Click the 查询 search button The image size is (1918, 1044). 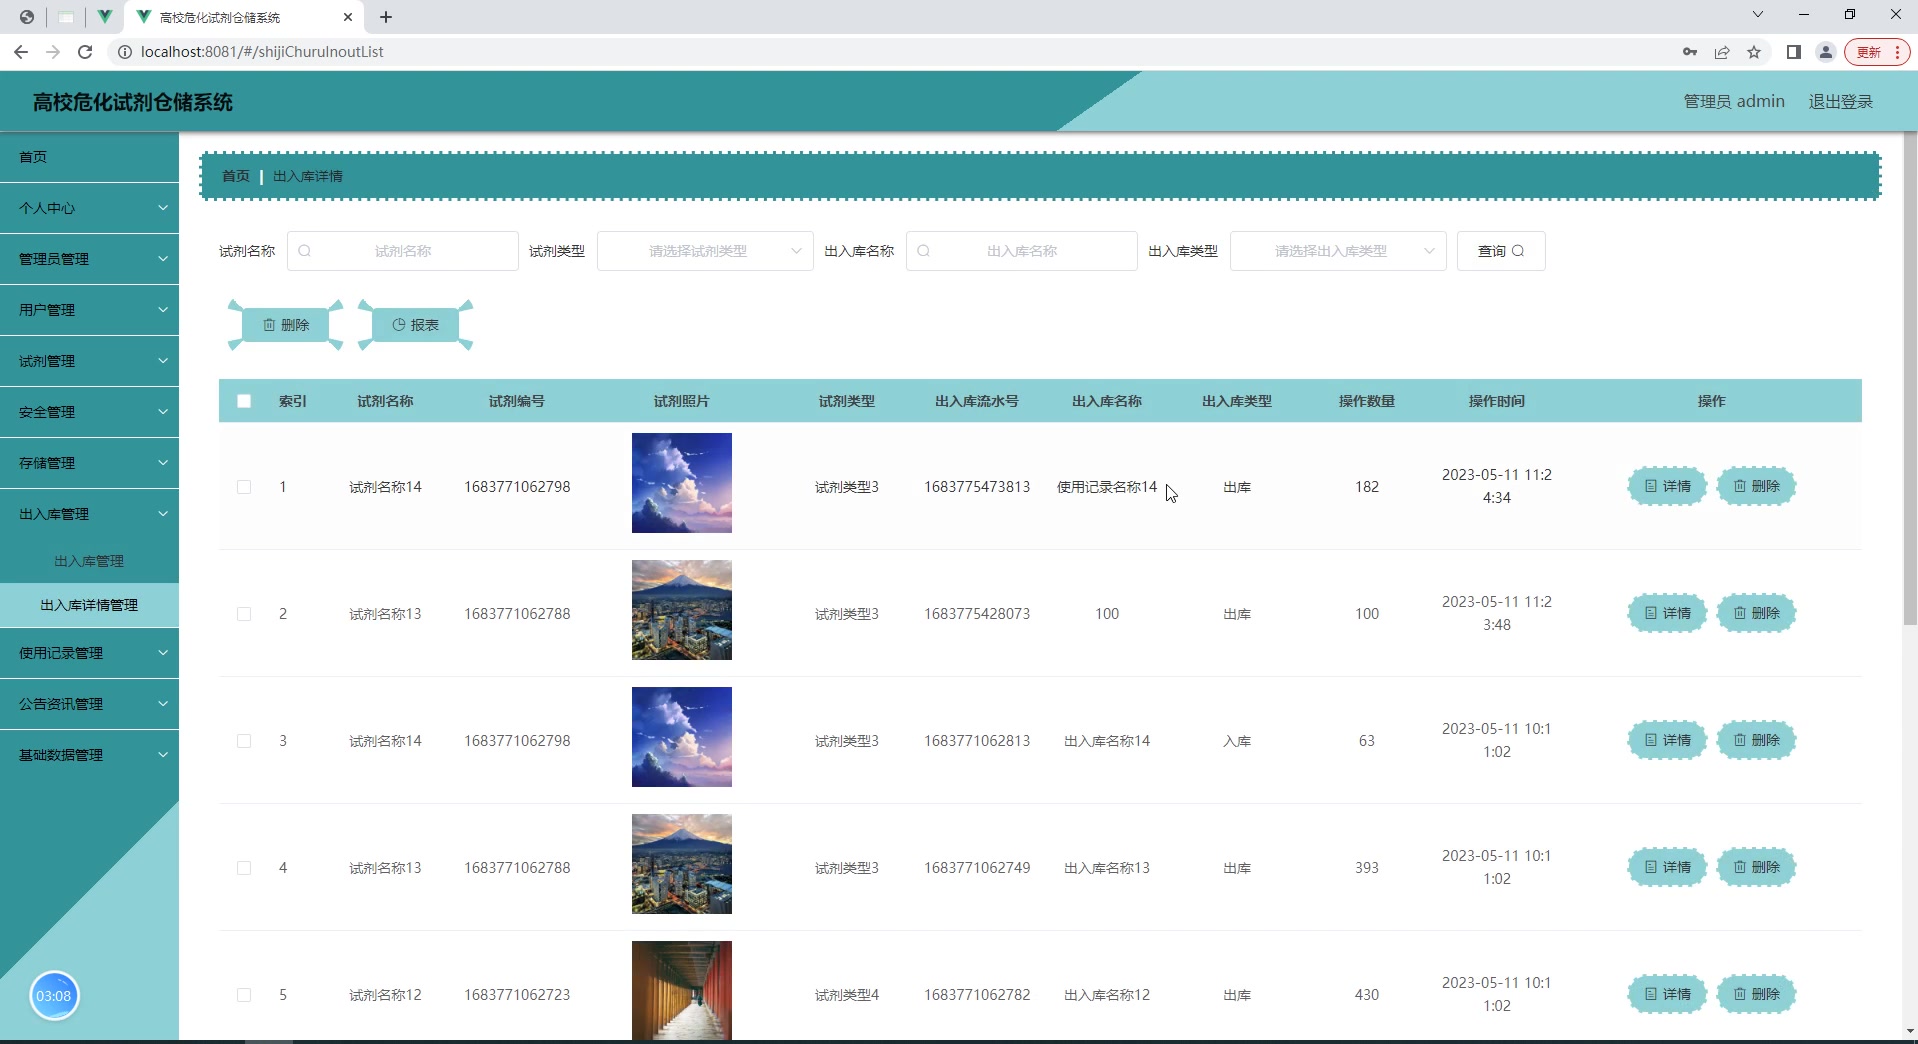[x=1501, y=251]
